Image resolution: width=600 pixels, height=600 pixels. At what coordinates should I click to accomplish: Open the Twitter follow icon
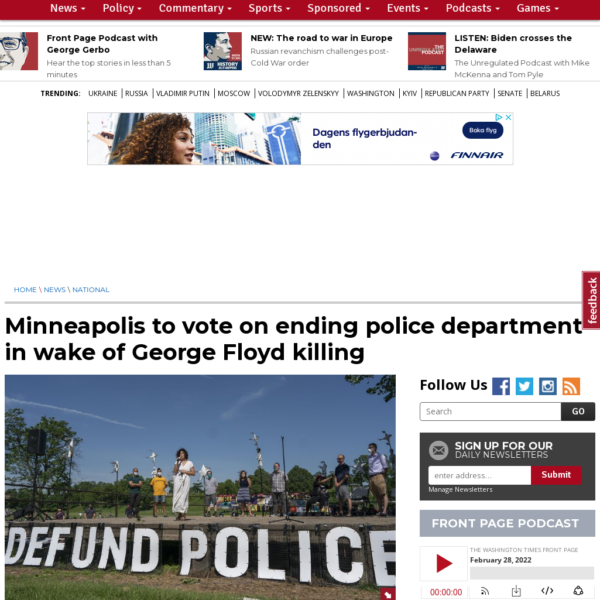(x=524, y=386)
